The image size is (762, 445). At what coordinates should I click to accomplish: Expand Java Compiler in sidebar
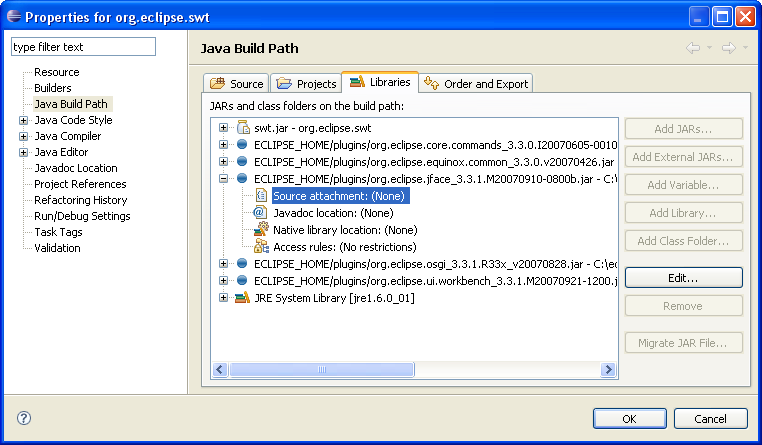pos(23,136)
